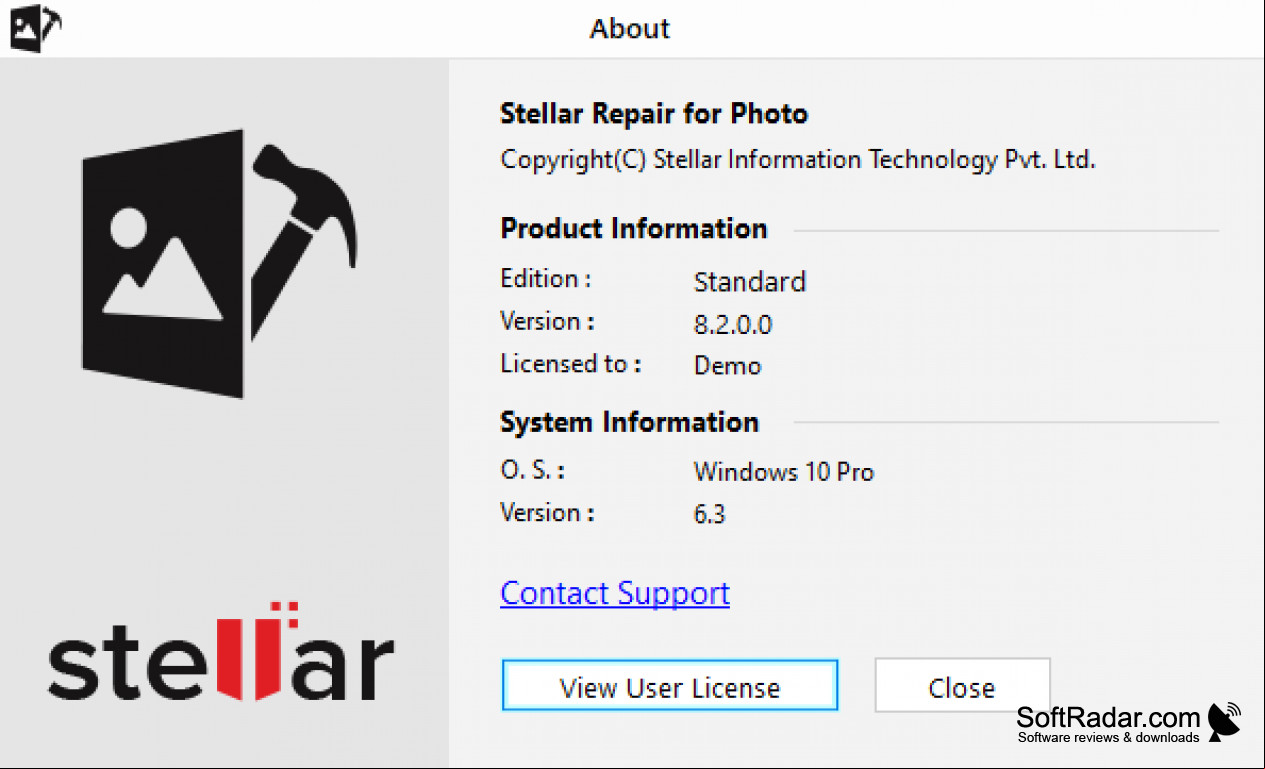Click the Licensed to Demo value
Image resolution: width=1265 pixels, height=769 pixels.
728,366
